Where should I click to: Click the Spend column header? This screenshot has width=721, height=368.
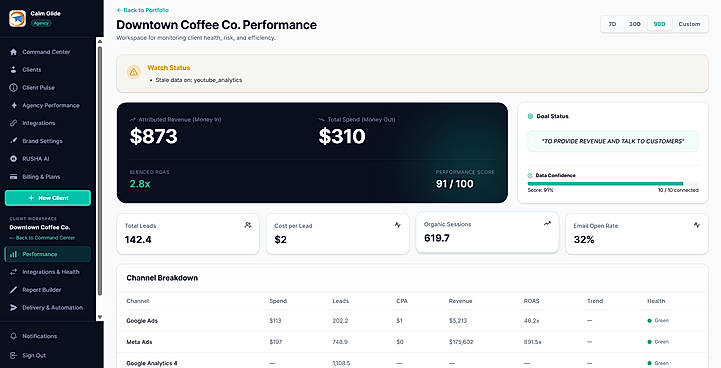tap(278, 301)
